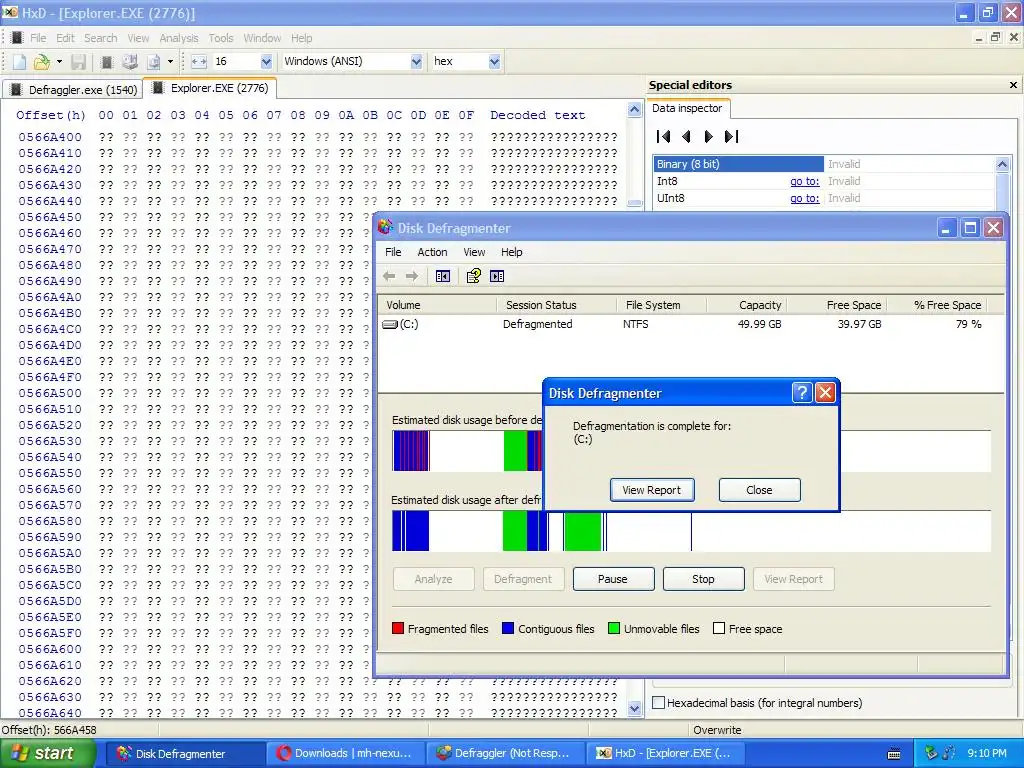Click the Pause button in Disk Defragmenter
The image size is (1024, 768).
pyautogui.click(x=613, y=579)
